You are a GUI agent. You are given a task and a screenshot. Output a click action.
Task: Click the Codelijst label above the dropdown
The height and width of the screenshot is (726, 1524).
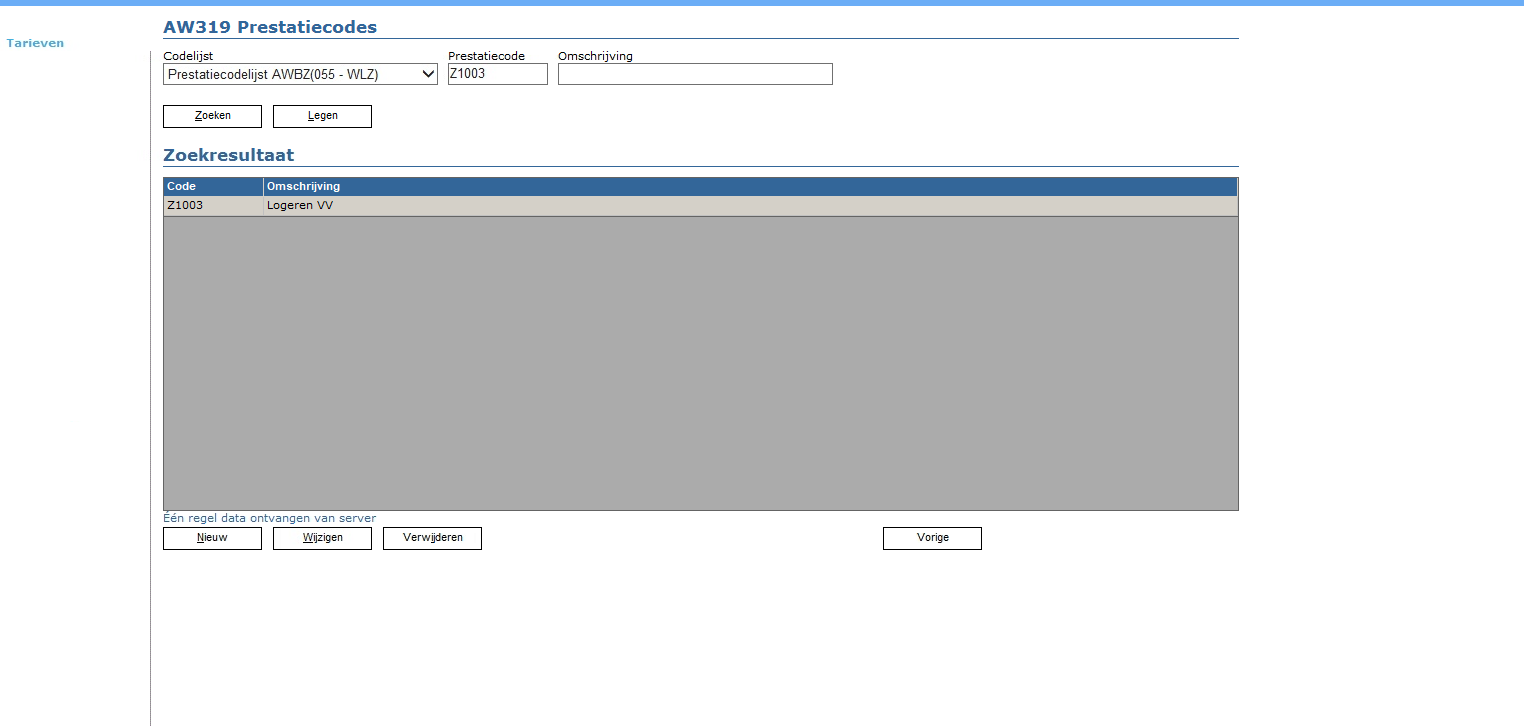point(188,56)
